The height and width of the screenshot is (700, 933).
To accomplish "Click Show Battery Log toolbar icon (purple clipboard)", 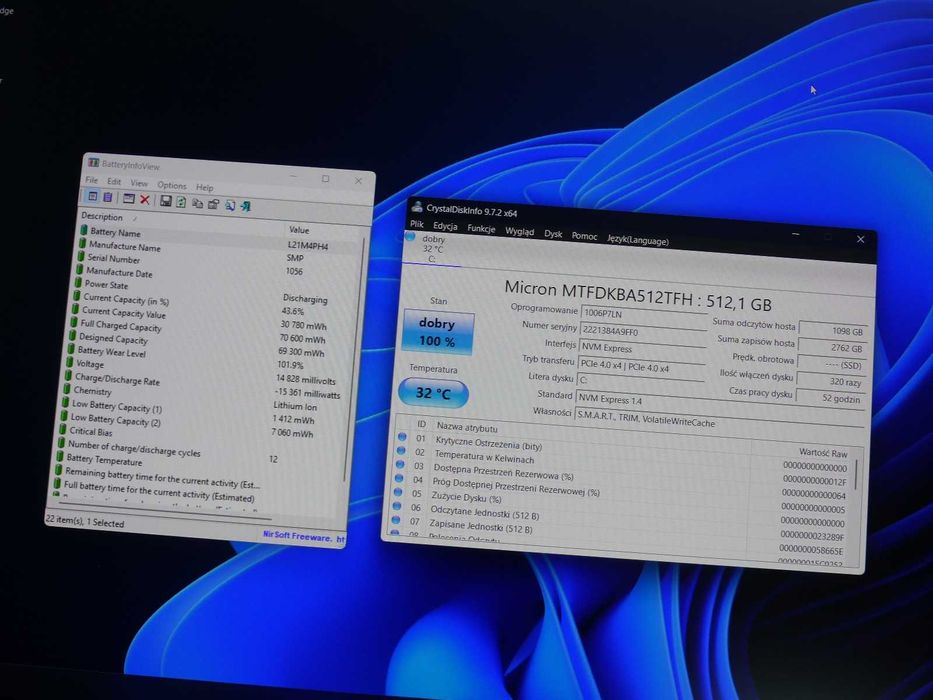I will tap(107, 197).
